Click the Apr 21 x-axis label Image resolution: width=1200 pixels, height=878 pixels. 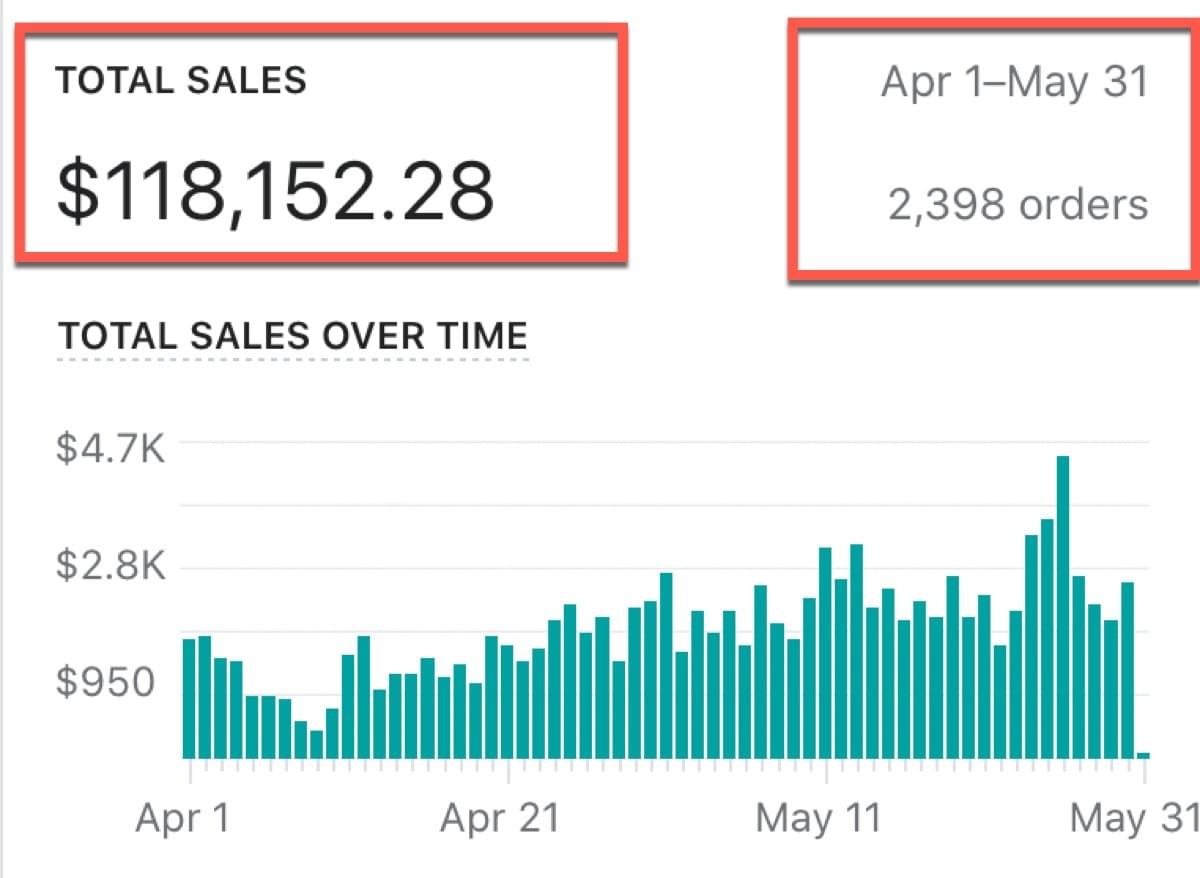pos(500,819)
